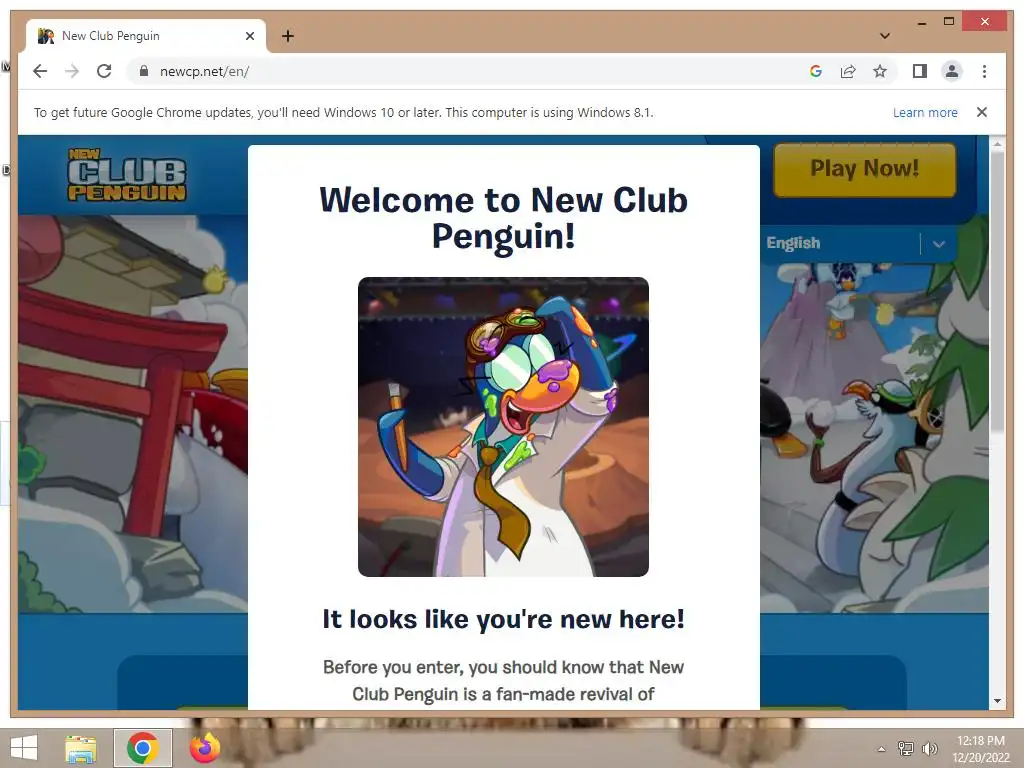Go back using the browser back arrow

[40, 71]
